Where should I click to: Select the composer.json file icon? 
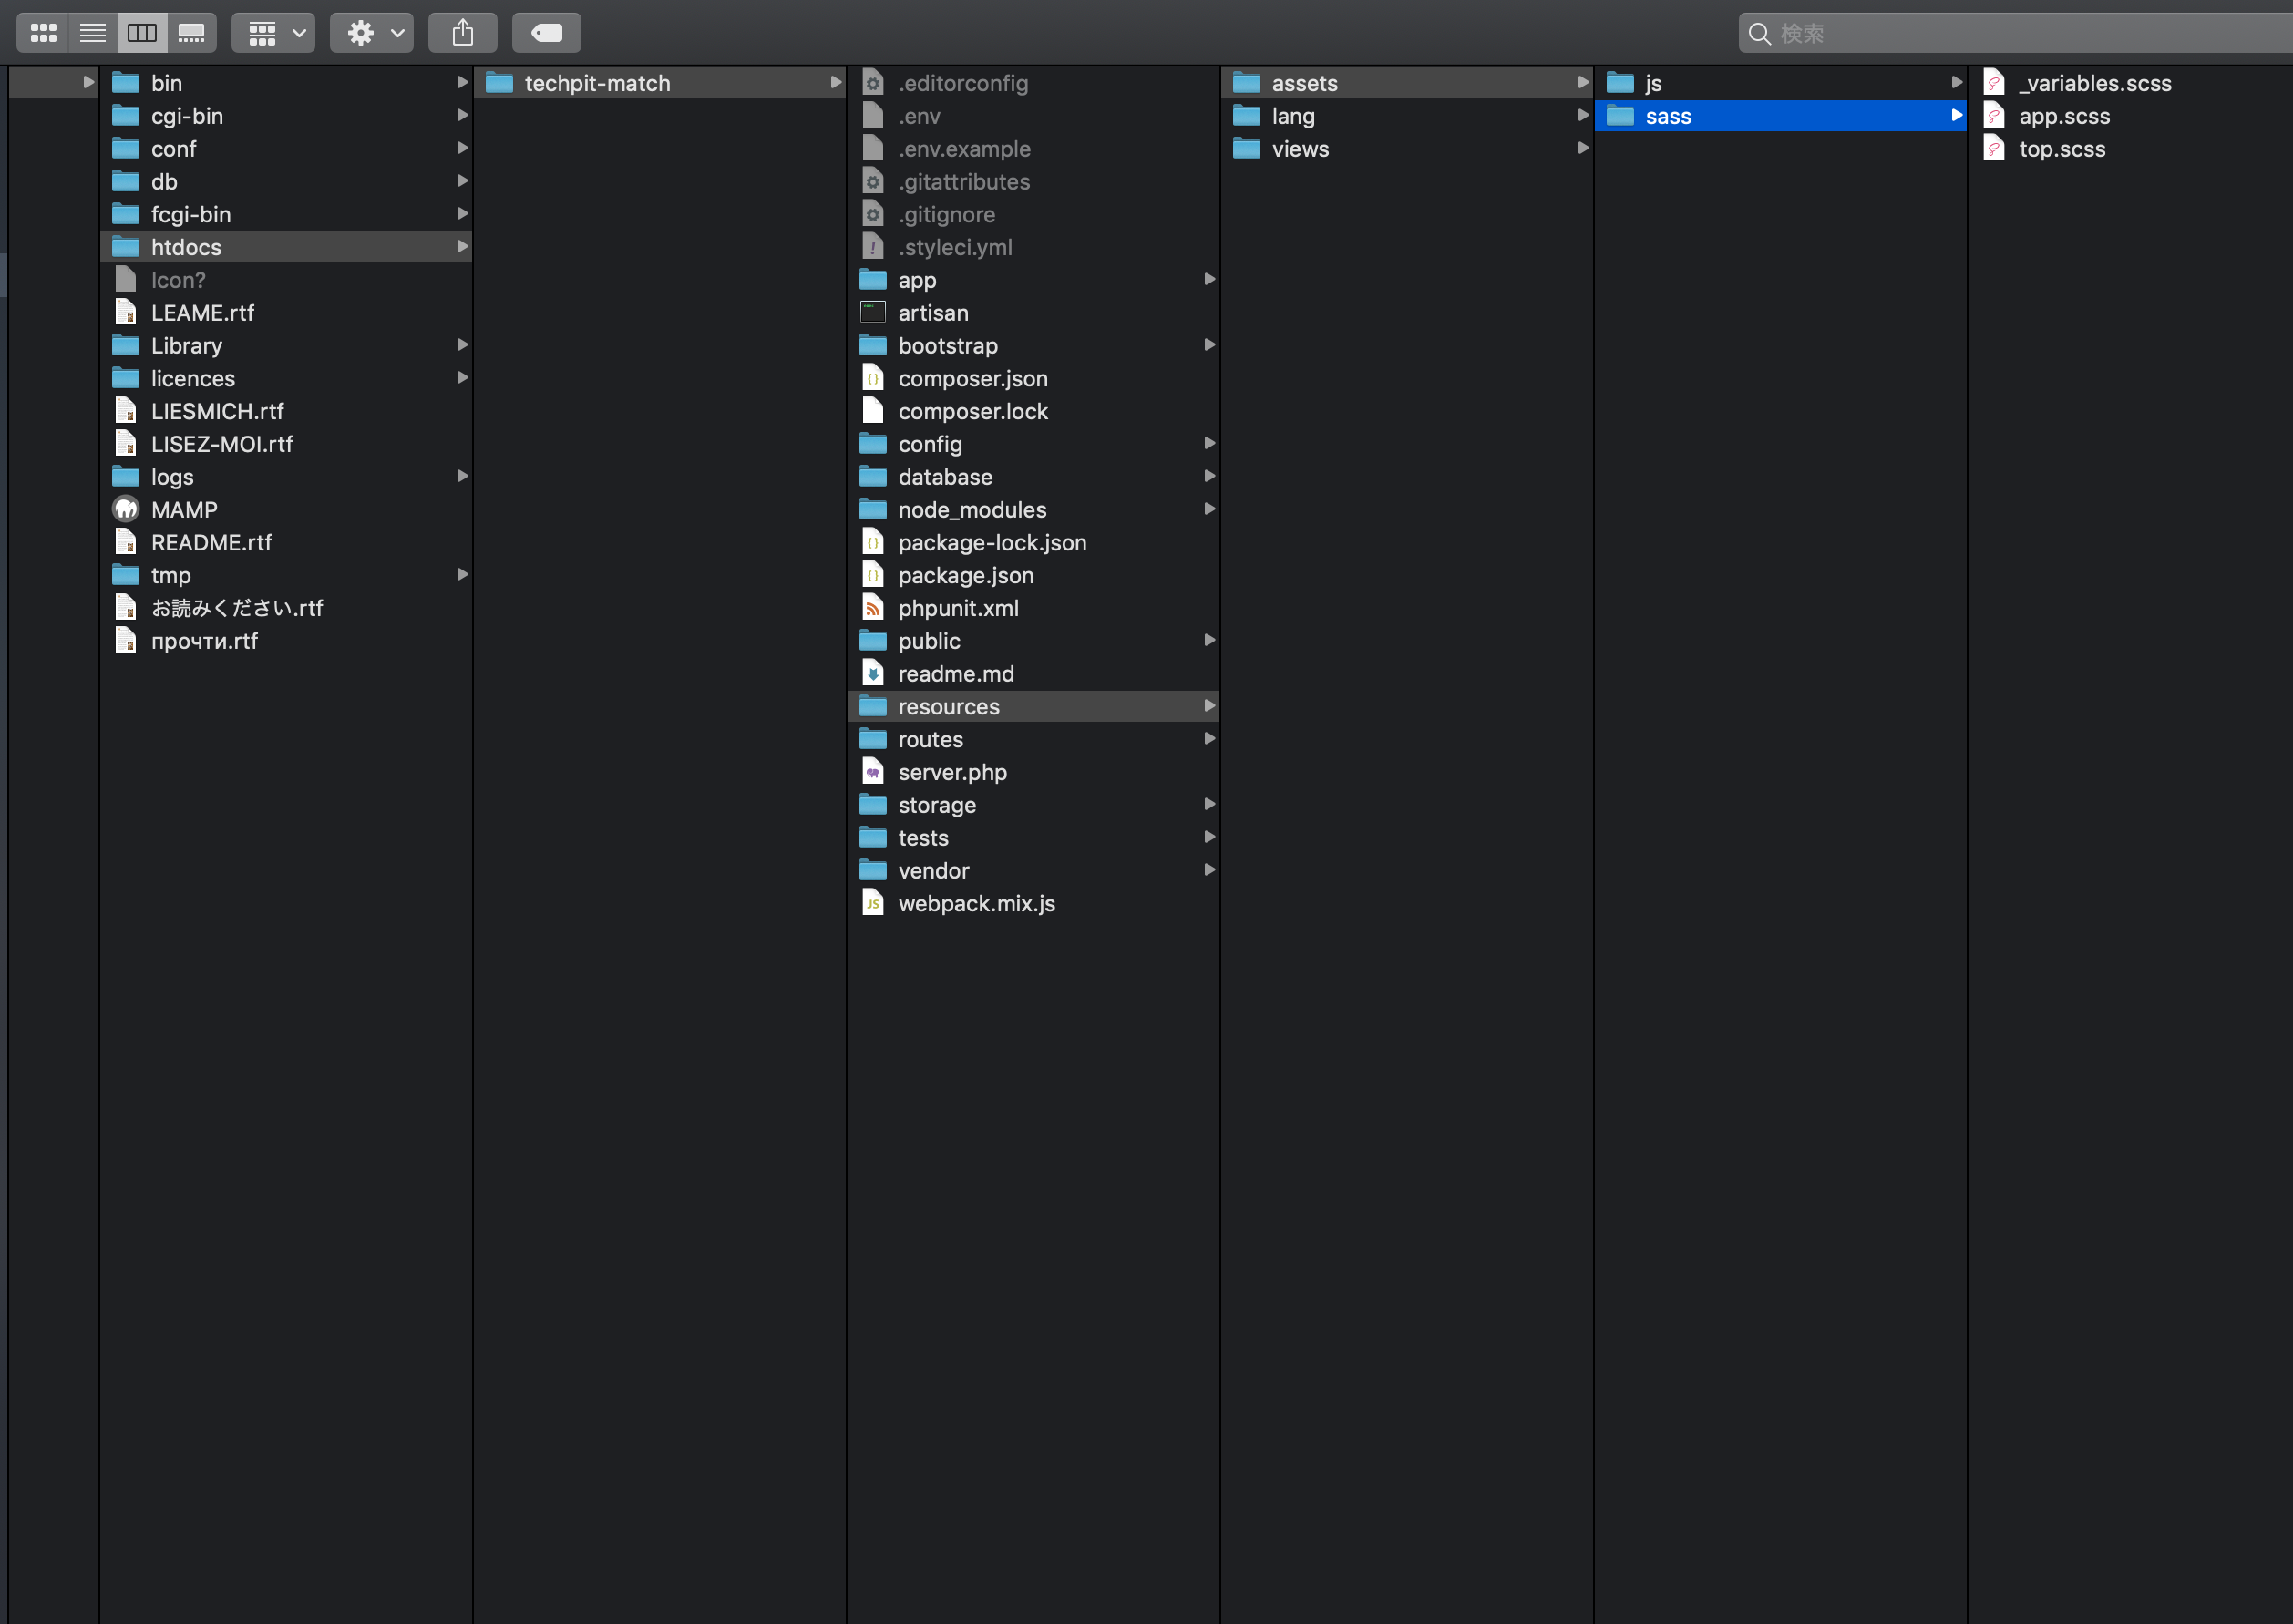(x=873, y=378)
